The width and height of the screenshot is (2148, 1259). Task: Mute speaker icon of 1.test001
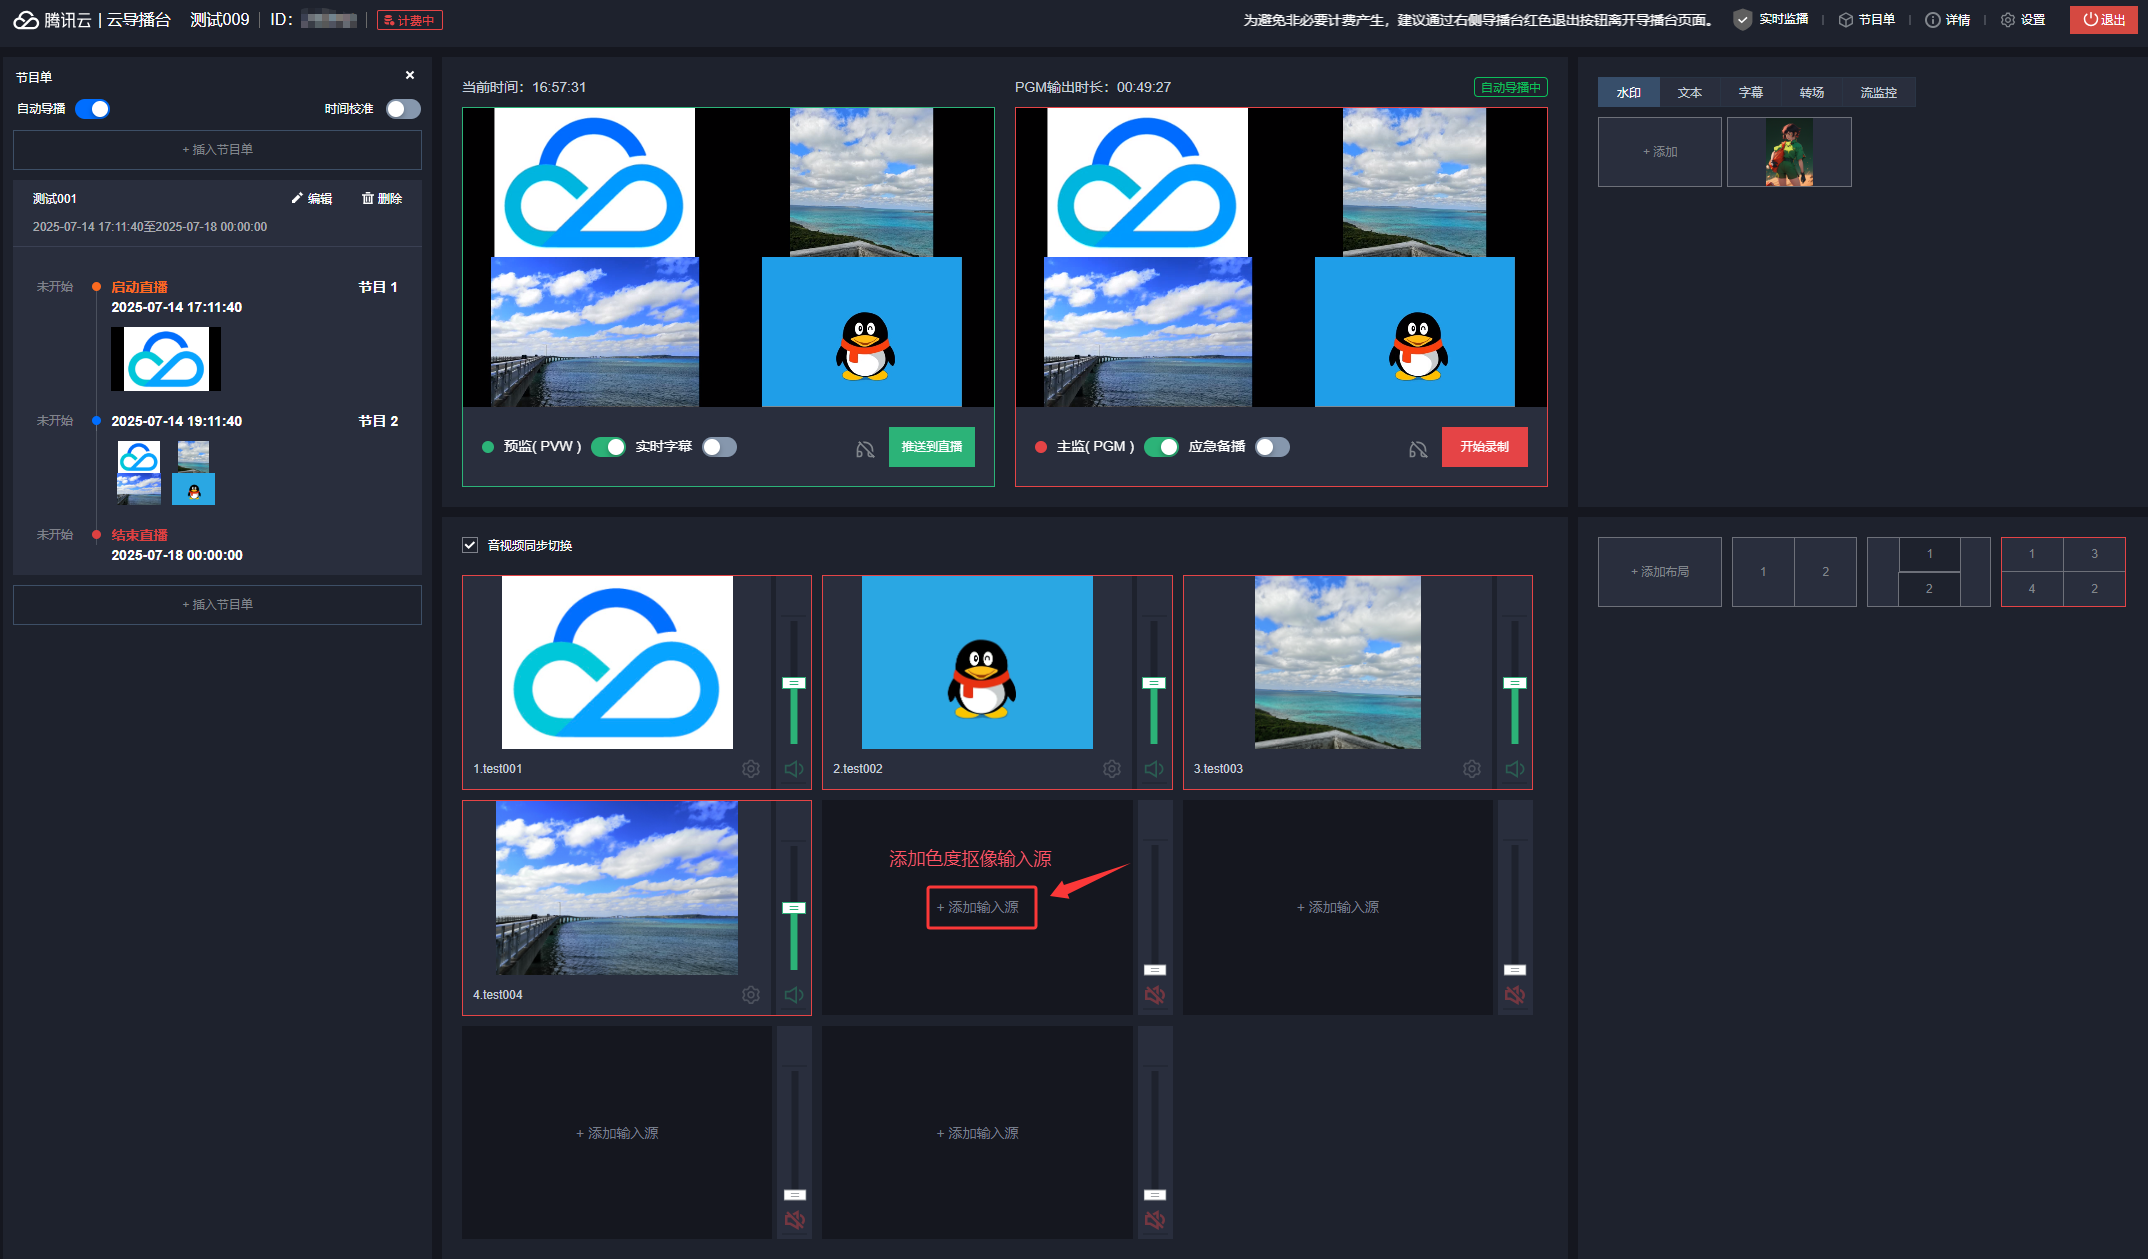tap(794, 769)
